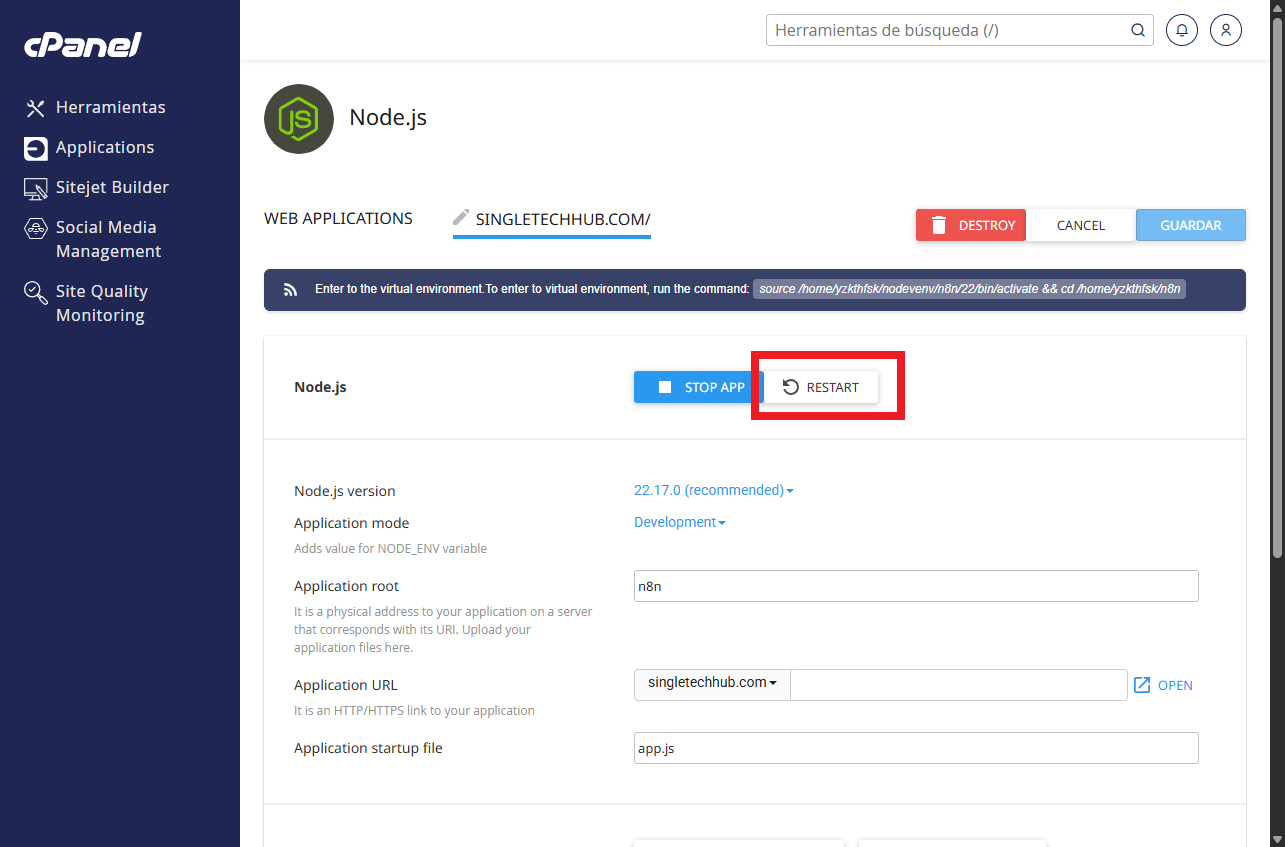Viewport: 1285px width, 847px height.
Task: Click the RSS feed icon in the info banner
Action: pos(290,290)
